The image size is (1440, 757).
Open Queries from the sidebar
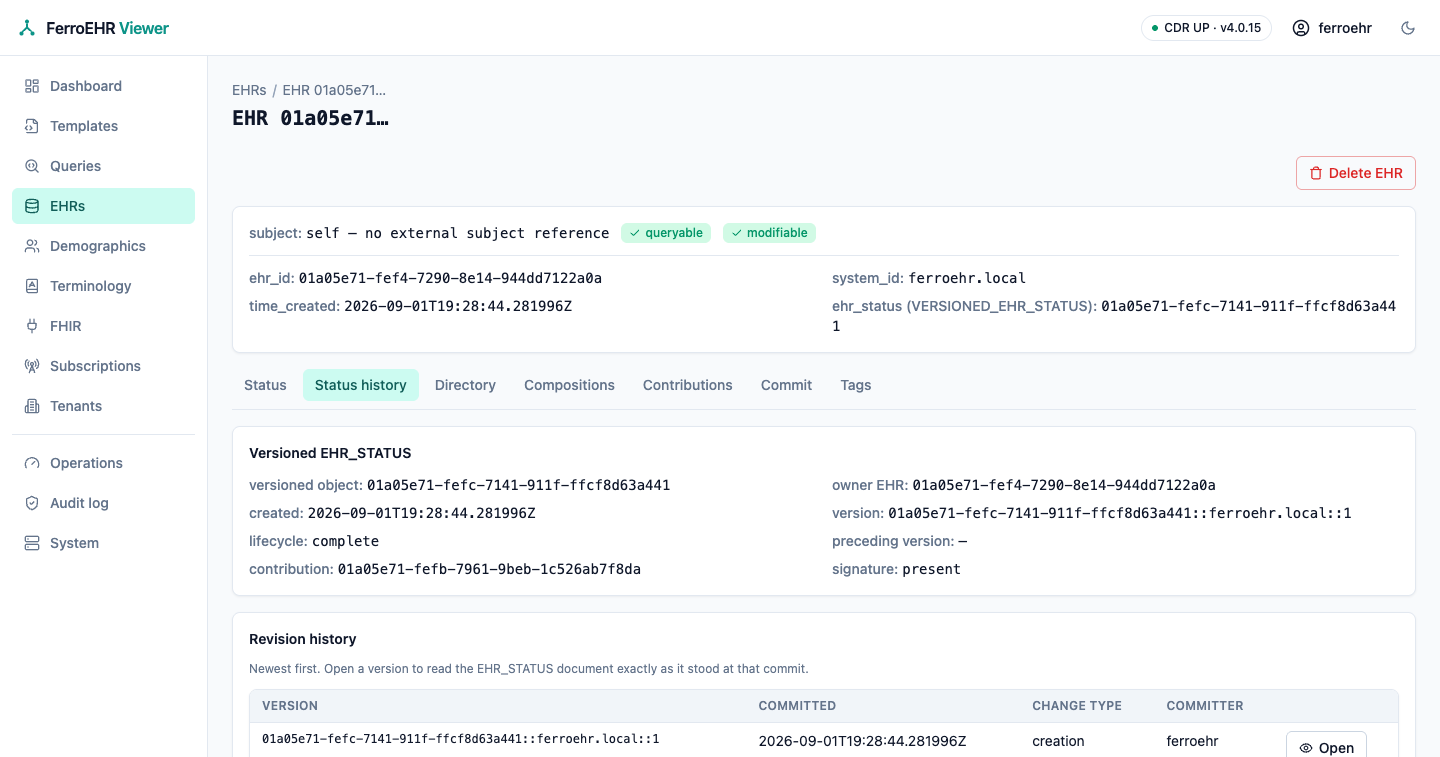103,166
